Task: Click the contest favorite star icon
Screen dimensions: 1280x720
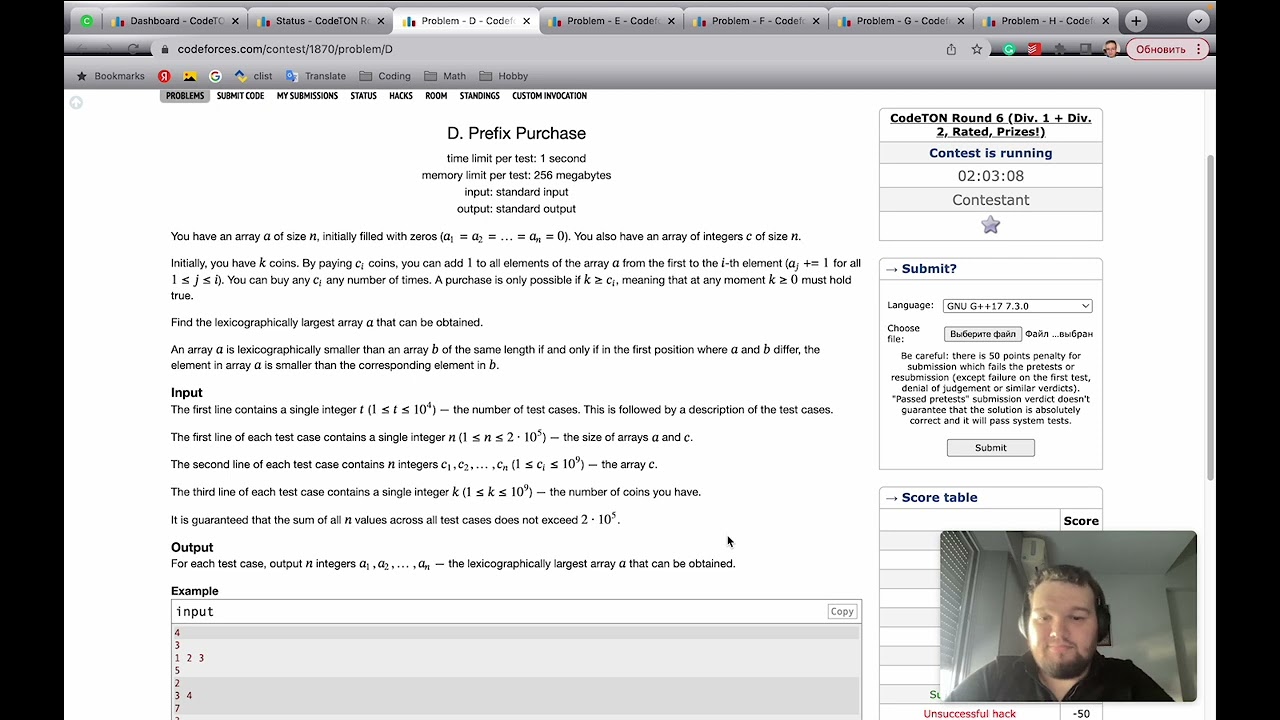Action: coord(991,225)
